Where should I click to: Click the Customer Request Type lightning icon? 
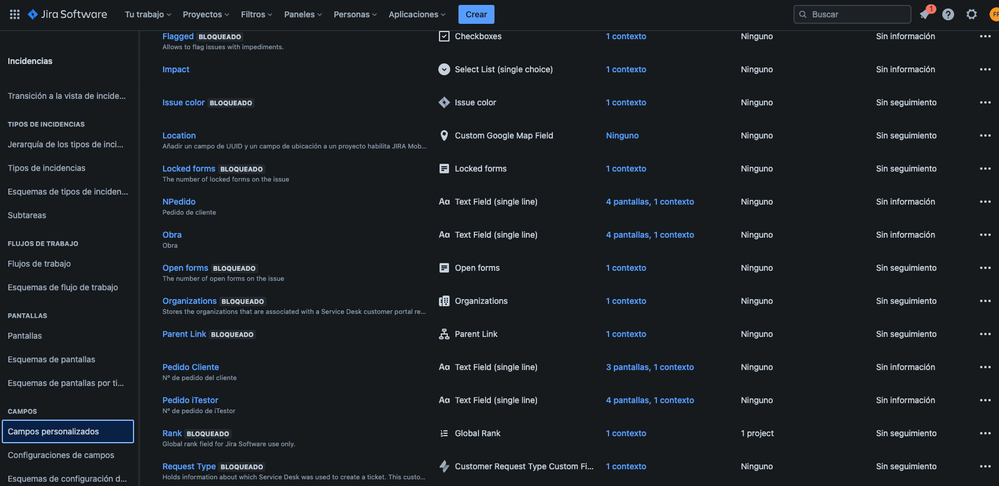click(444, 466)
